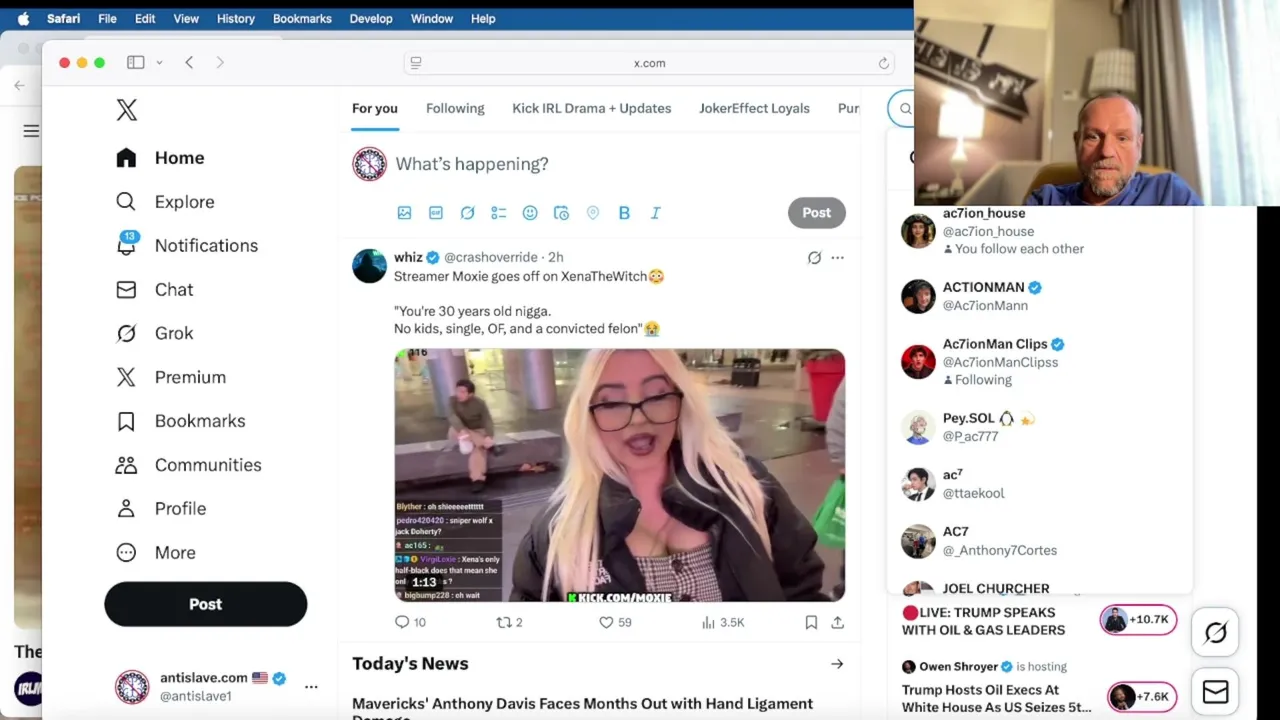
Task: Play the Moxie video in whiz's post
Action: 620,475
